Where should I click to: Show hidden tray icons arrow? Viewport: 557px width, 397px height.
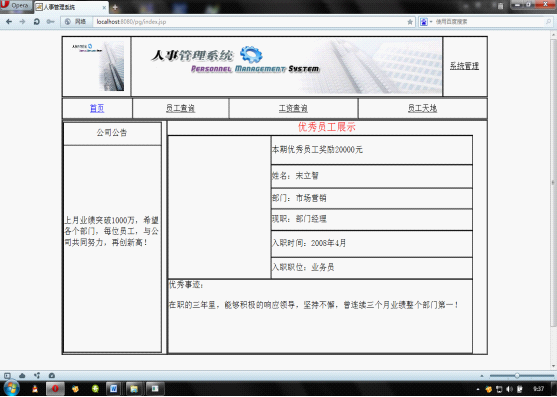point(478,390)
